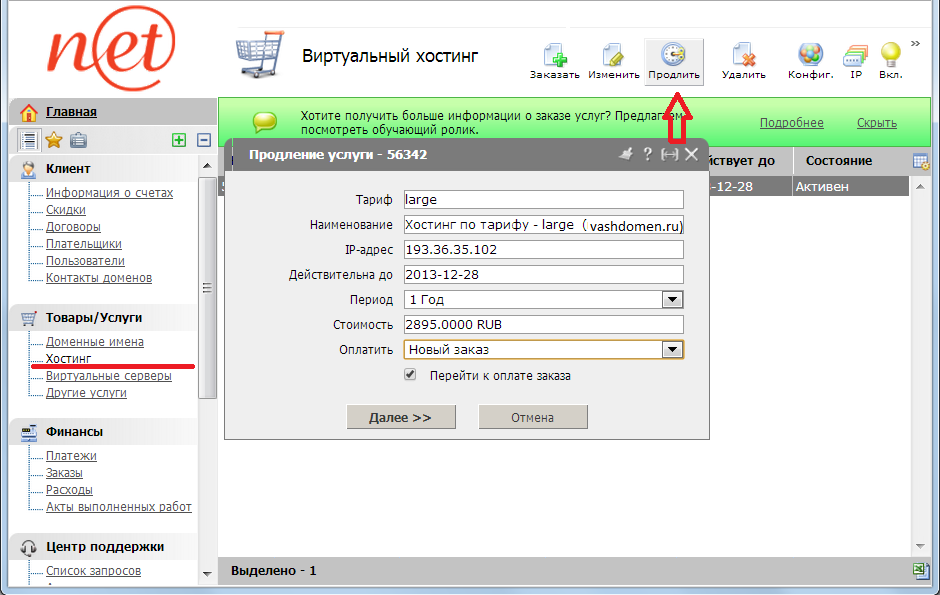Open the Период dropdown
The image size is (940, 595).
[672, 299]
